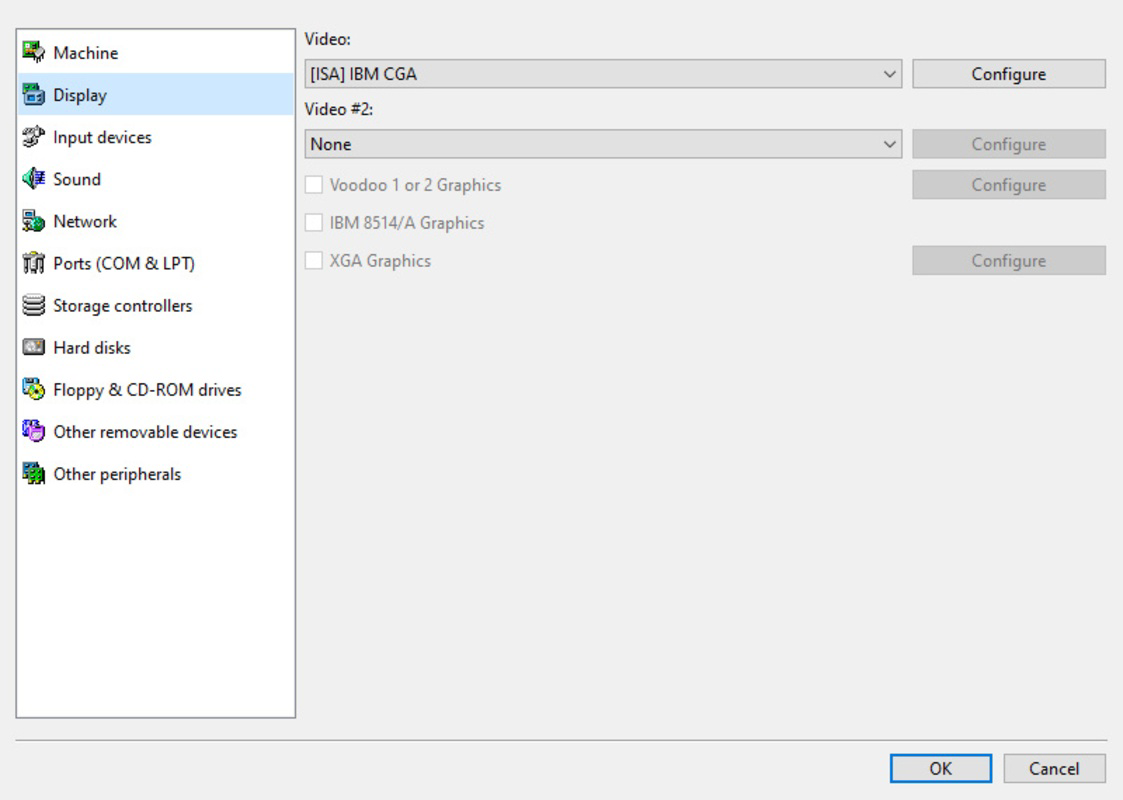The width and height of the screenshot is (1123, 800).
Task: Open the Other peripherals icon
Action: (34, 474)
